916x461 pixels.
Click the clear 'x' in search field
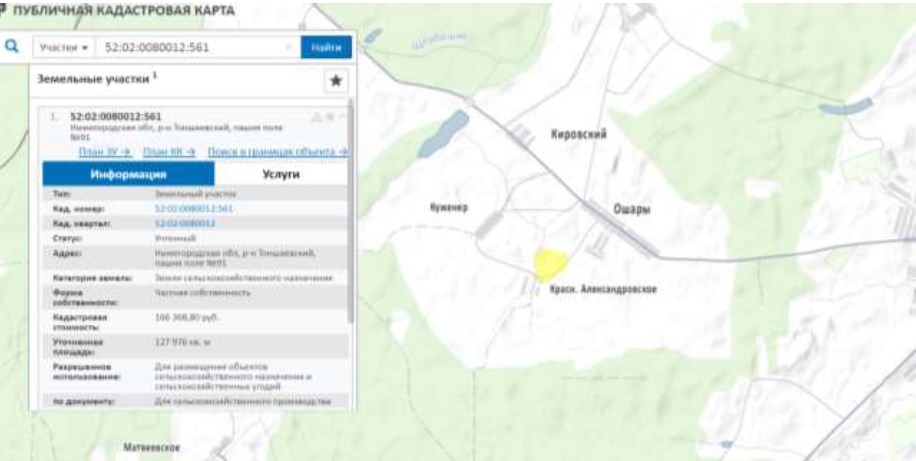coord(288,47)
